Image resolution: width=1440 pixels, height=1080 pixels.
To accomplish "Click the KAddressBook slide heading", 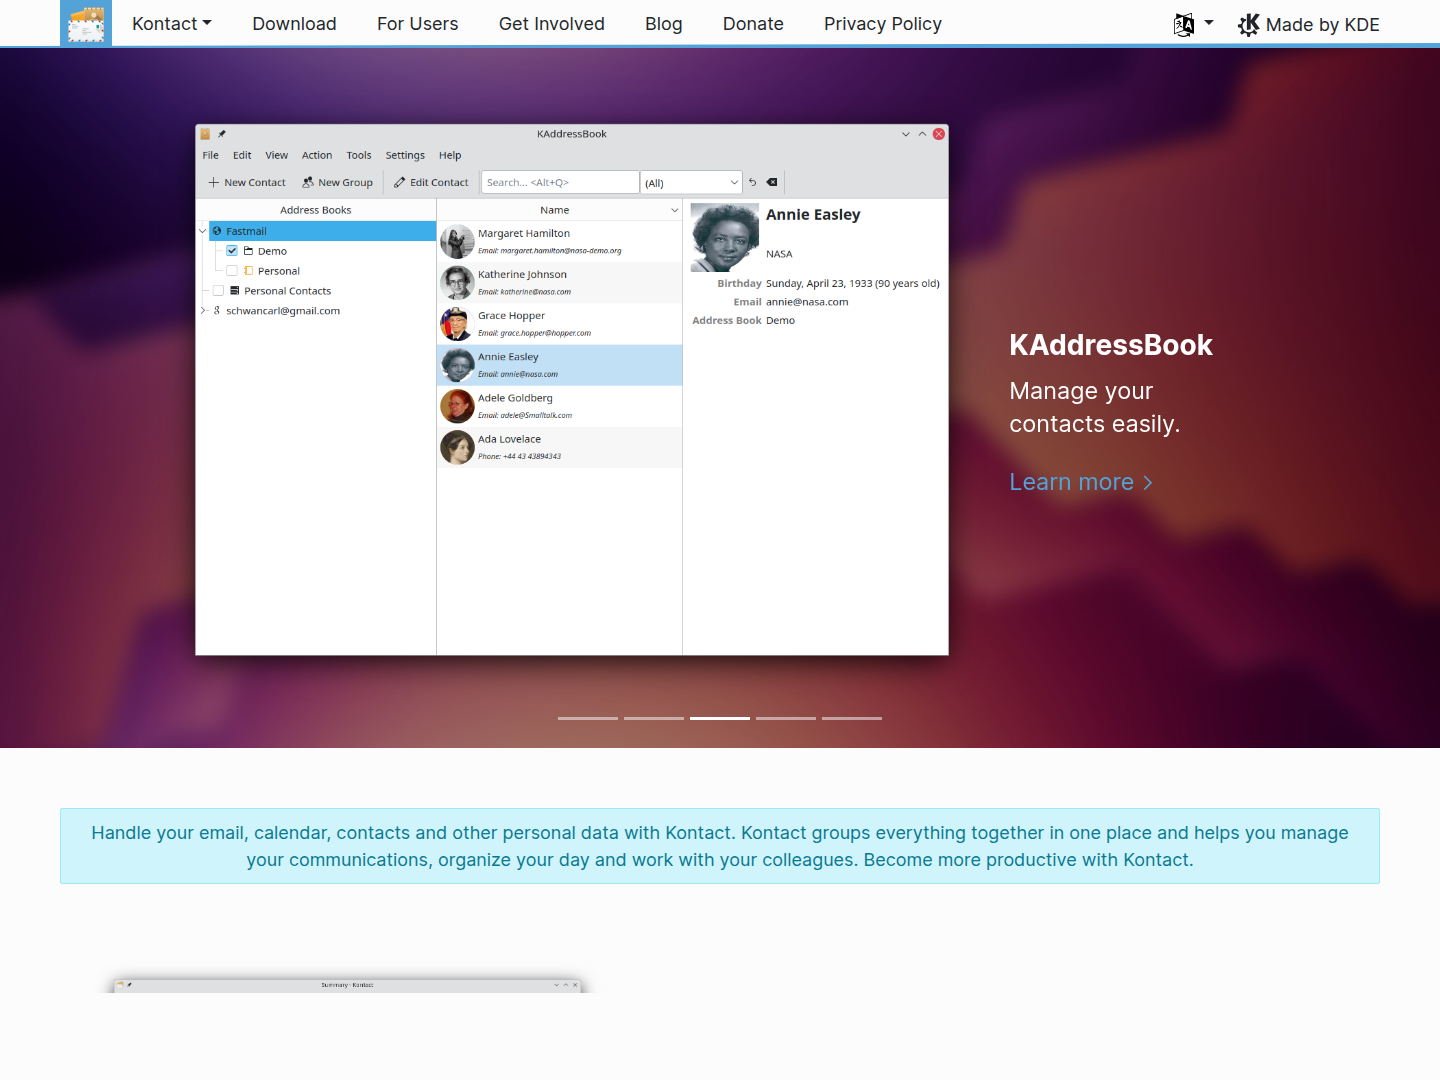I will [x=1111, y=345].
